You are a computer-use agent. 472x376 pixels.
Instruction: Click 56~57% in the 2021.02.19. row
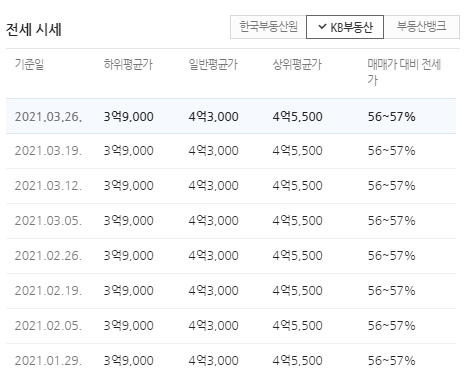(392, 291)
